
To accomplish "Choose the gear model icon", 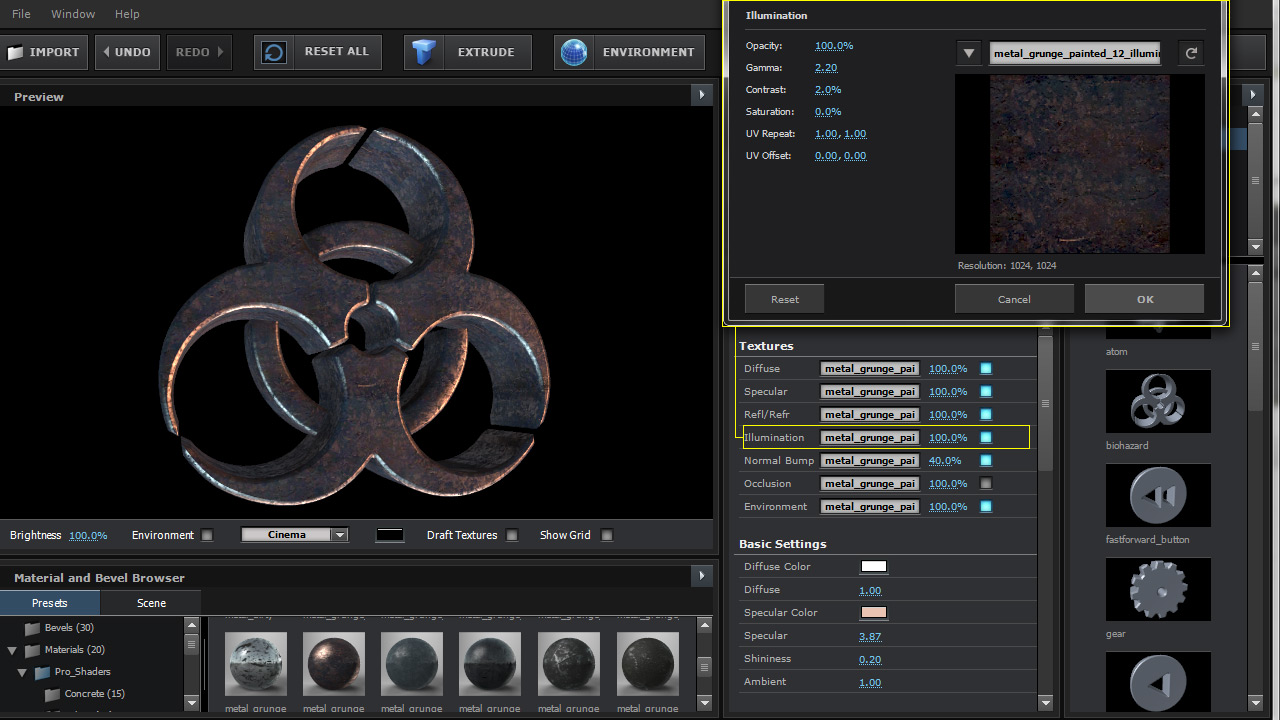I will pyautogui.click(x=1158, y=590).
